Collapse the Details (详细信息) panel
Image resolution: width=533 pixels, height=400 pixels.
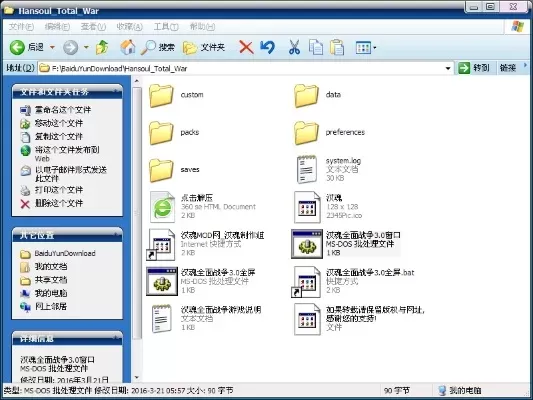pyautogui.click(x=116, y=338)
